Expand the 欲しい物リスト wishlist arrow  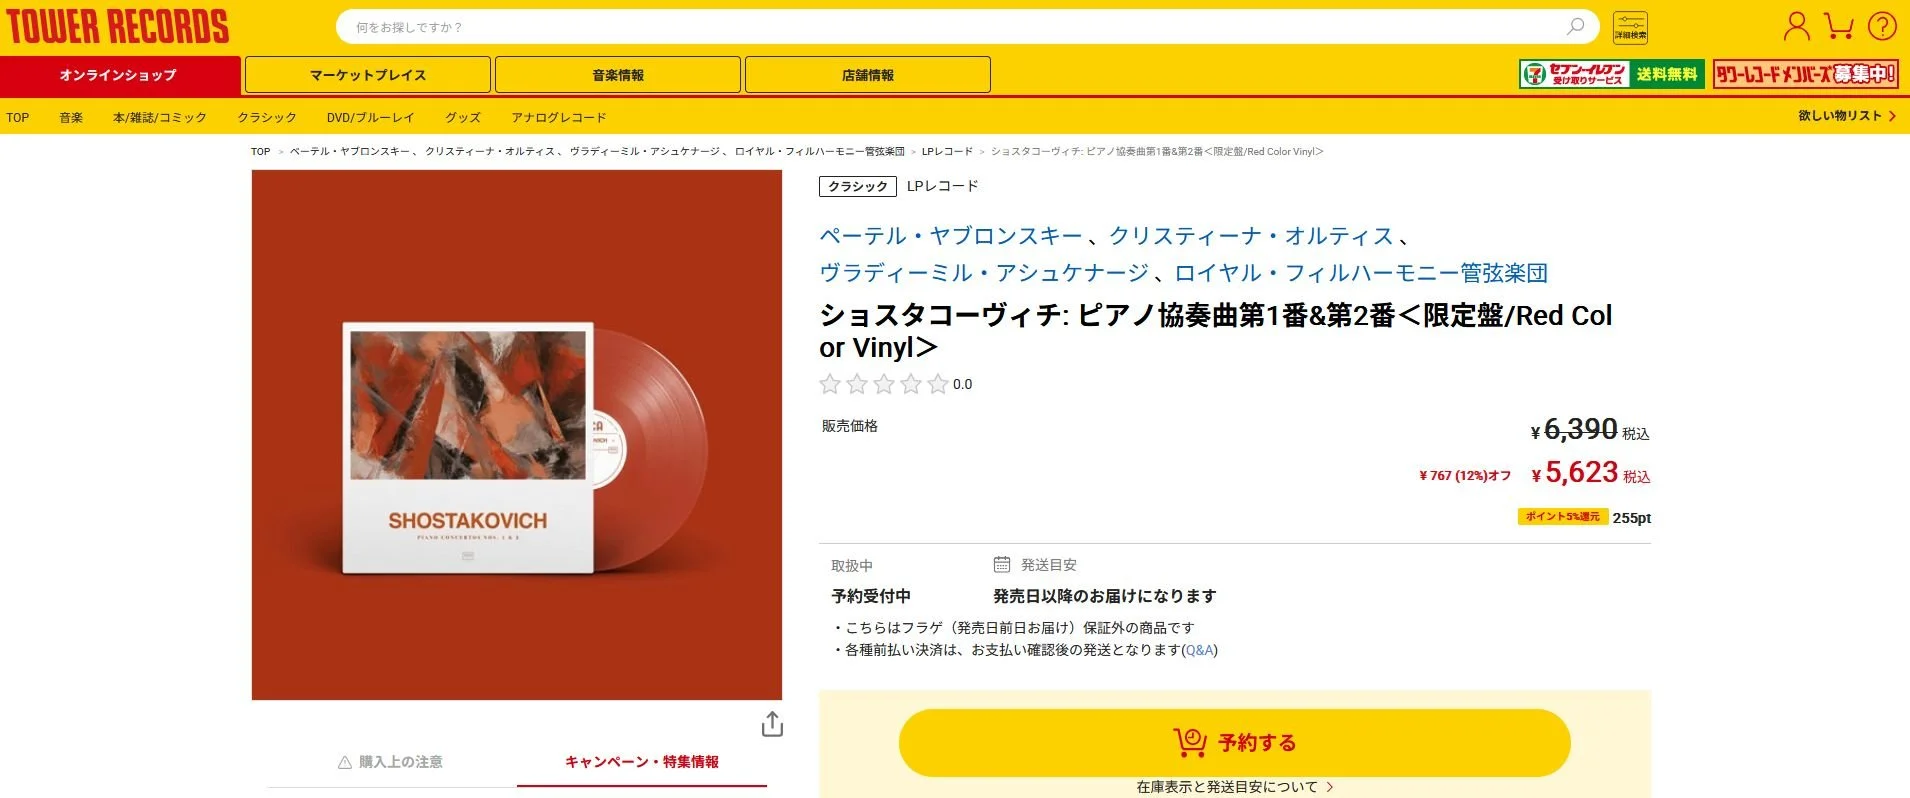[1892, 116]
